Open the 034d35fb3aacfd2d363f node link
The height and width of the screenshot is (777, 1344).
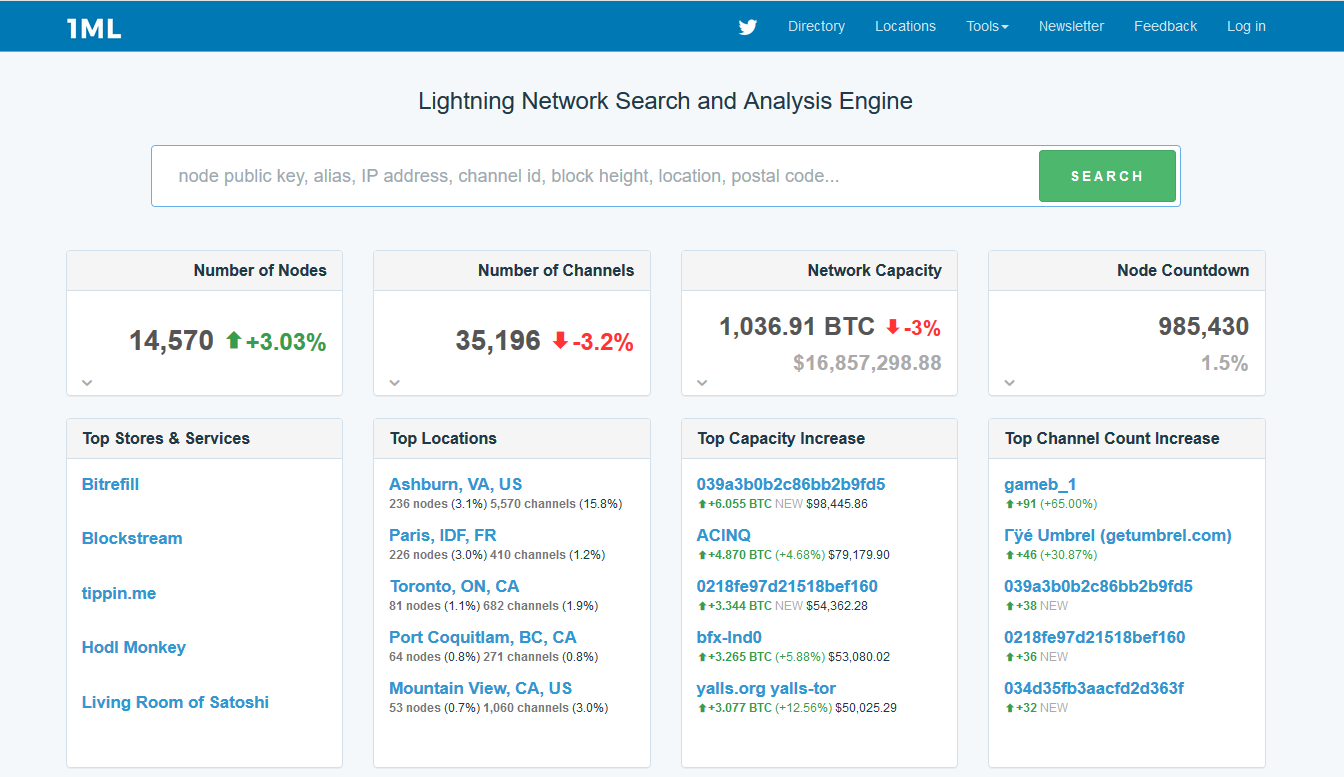coord(1094,688)
